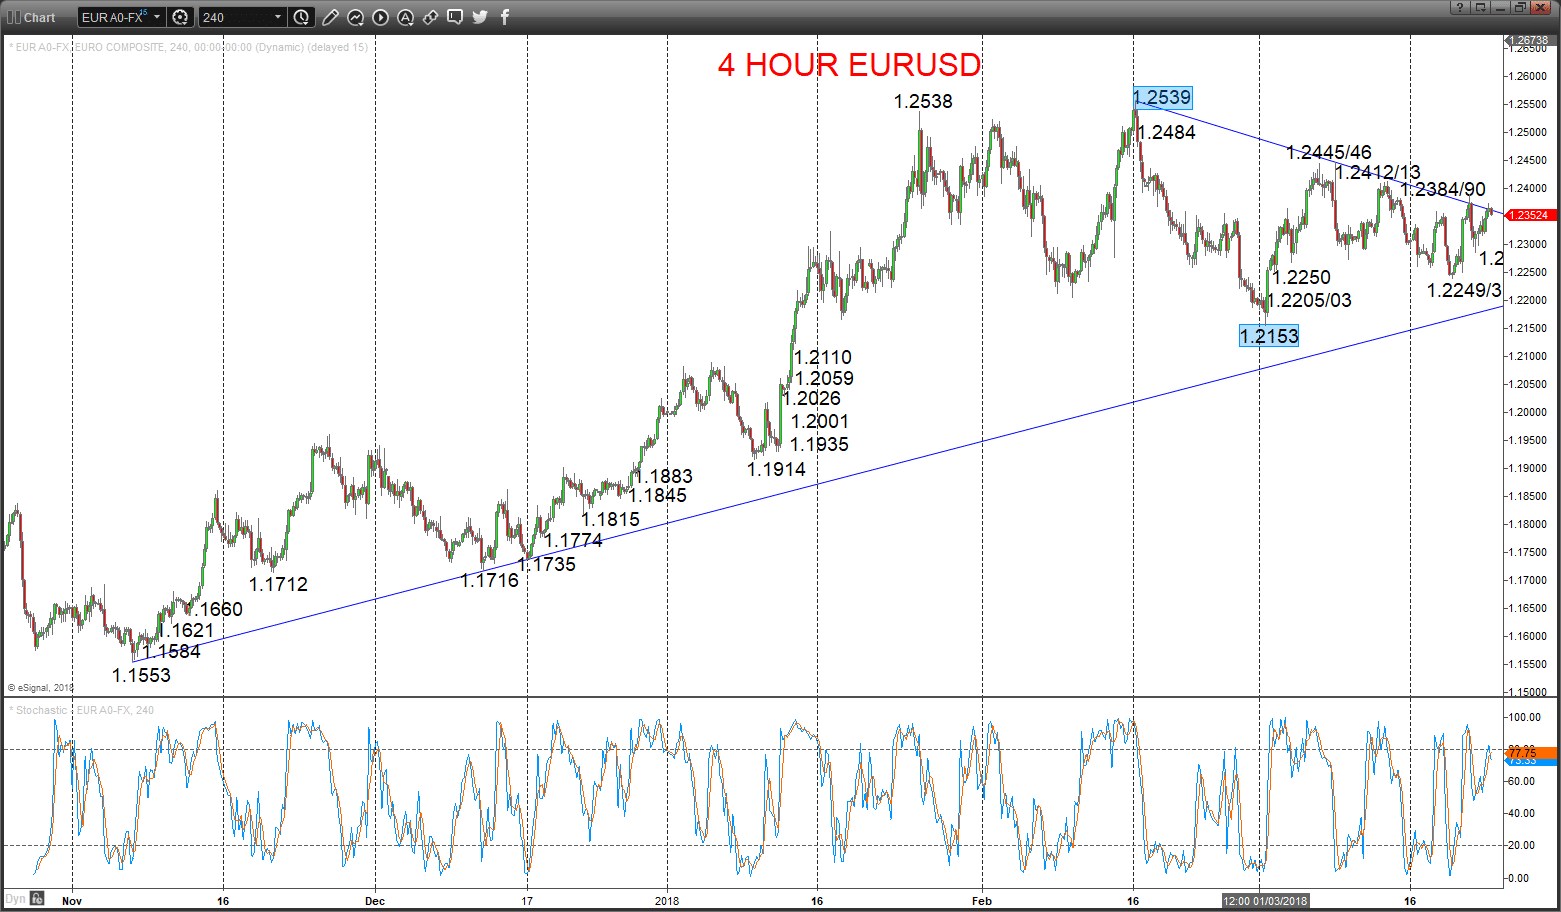Click the 1.2205/03 annotation
Screen dimensions: 1561x912
(1309, 300)
